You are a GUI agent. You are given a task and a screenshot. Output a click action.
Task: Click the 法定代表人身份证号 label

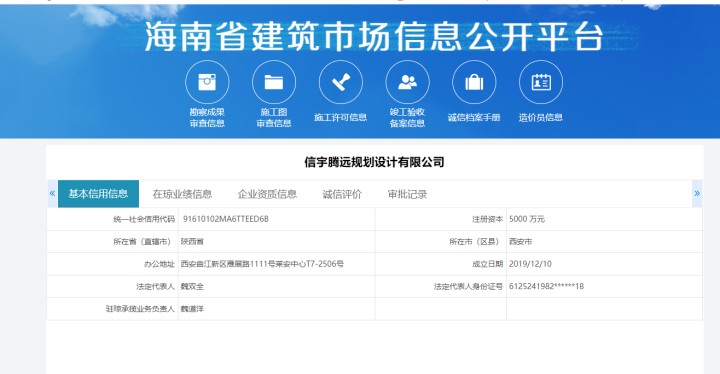click(x=468, y=287)
